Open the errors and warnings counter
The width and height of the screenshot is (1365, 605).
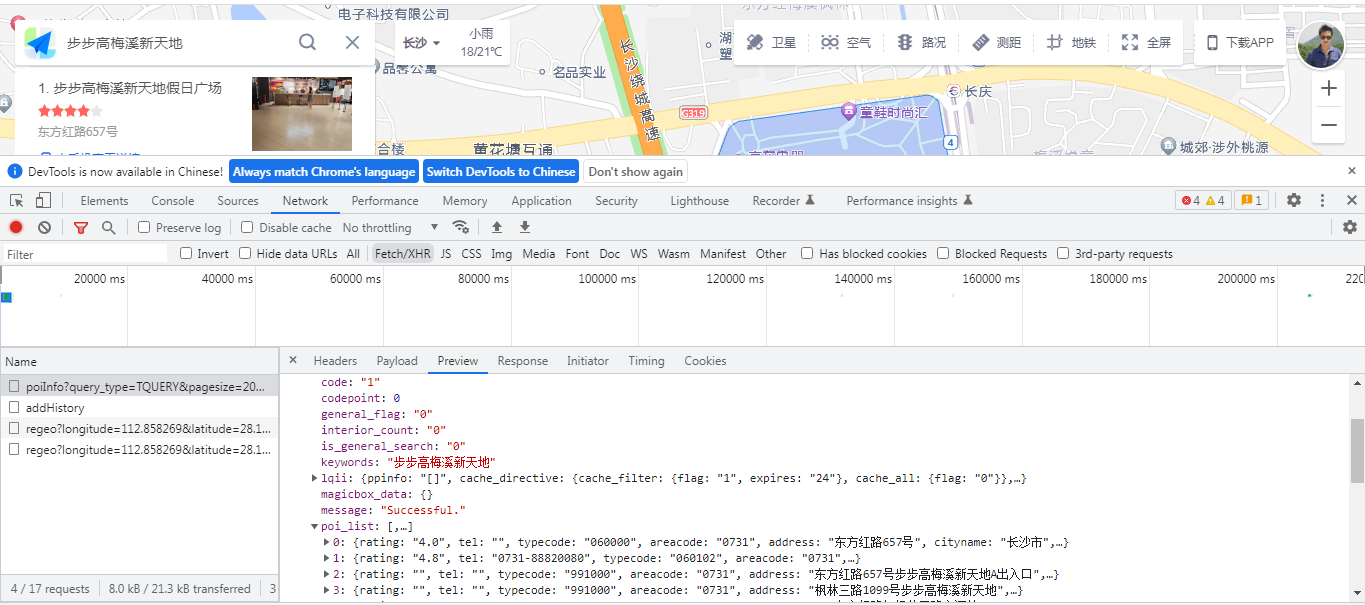[x=1203, y=200]
